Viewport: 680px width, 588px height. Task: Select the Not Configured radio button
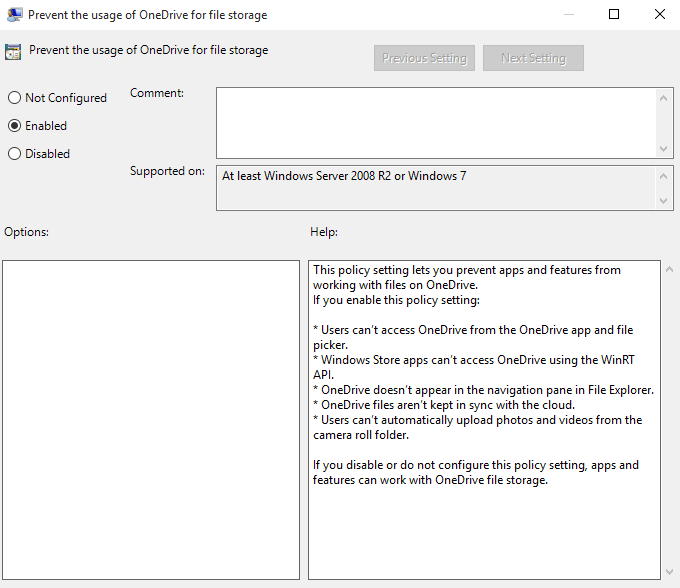click(15, 98)
